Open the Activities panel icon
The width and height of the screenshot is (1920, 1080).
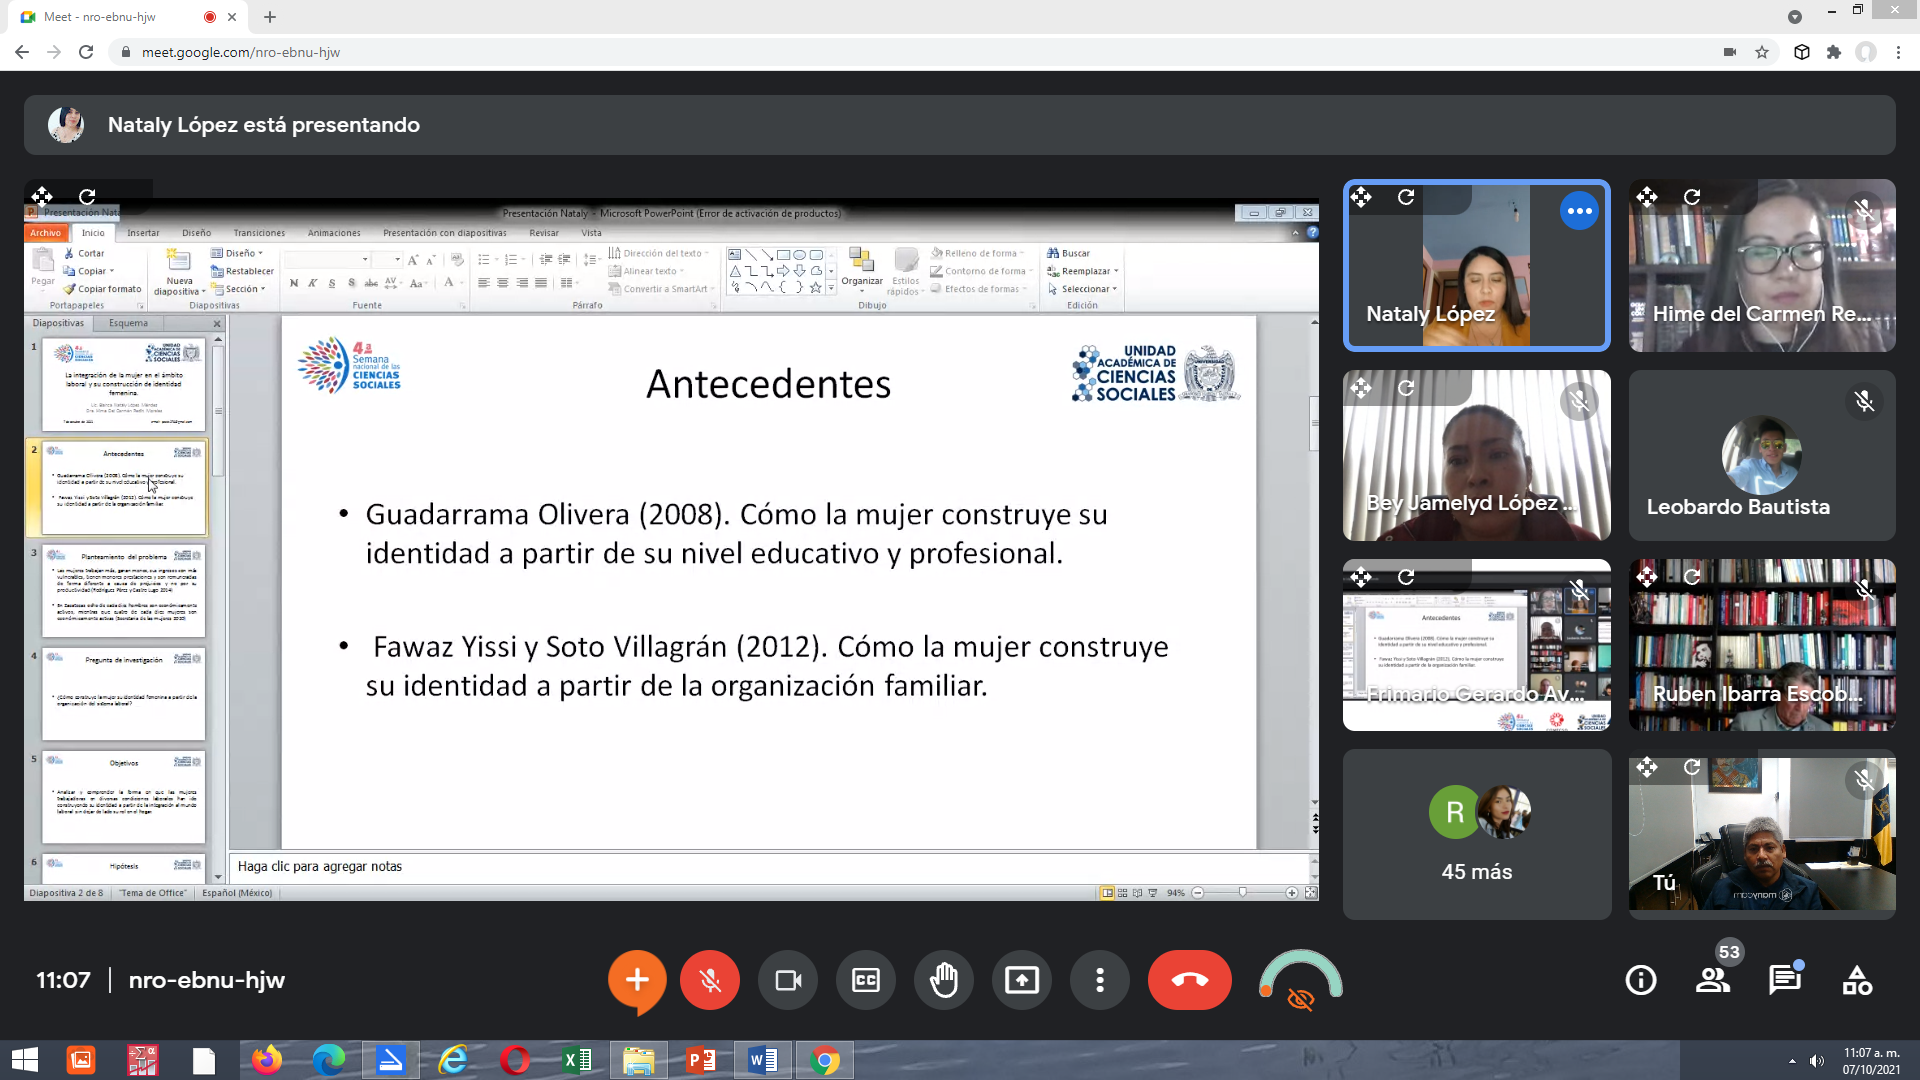[1857, 980]
